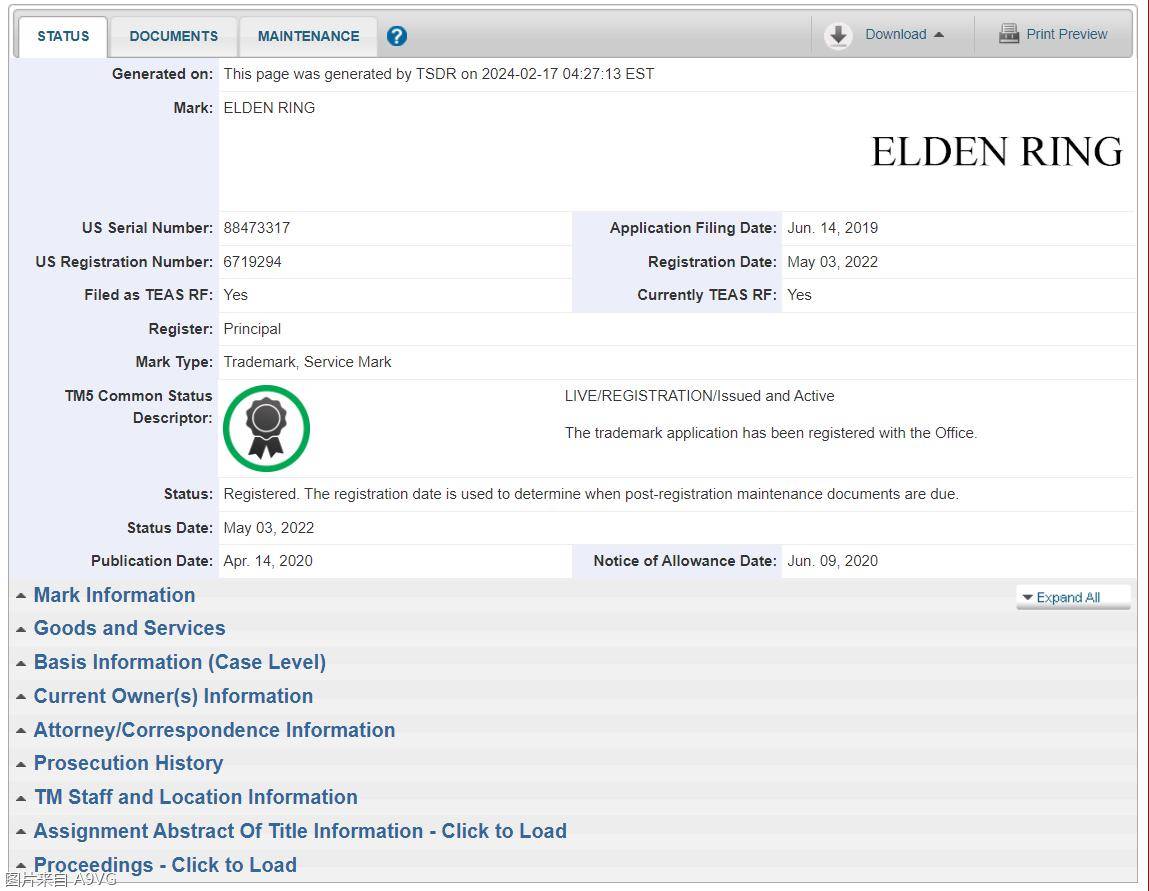The image size is (1149, 891).
Task: Switch to the STATUS tab
Action: pyautogui.click(x=63, y=36)
